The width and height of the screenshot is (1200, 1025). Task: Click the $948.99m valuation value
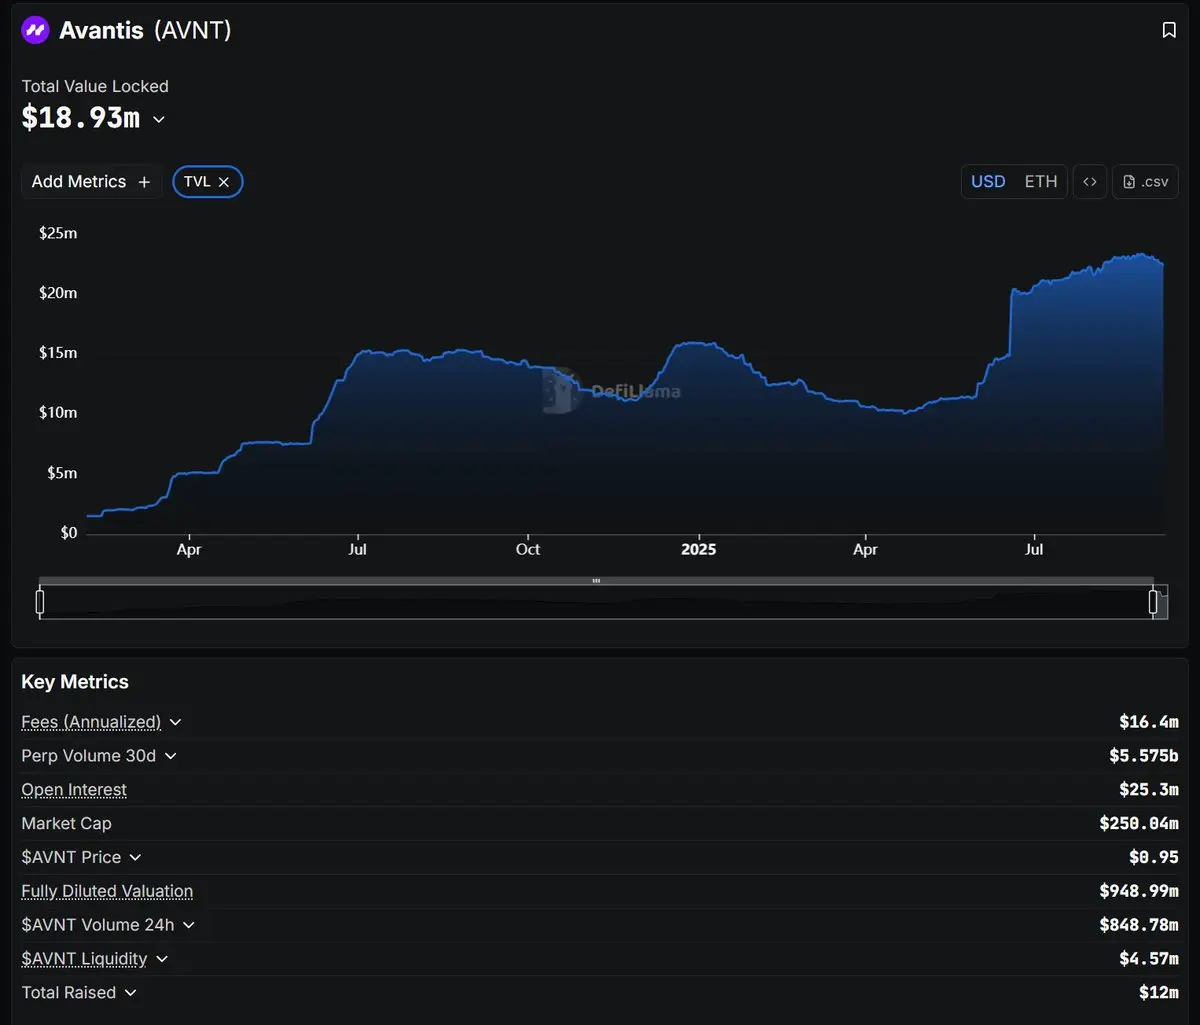1139,891
